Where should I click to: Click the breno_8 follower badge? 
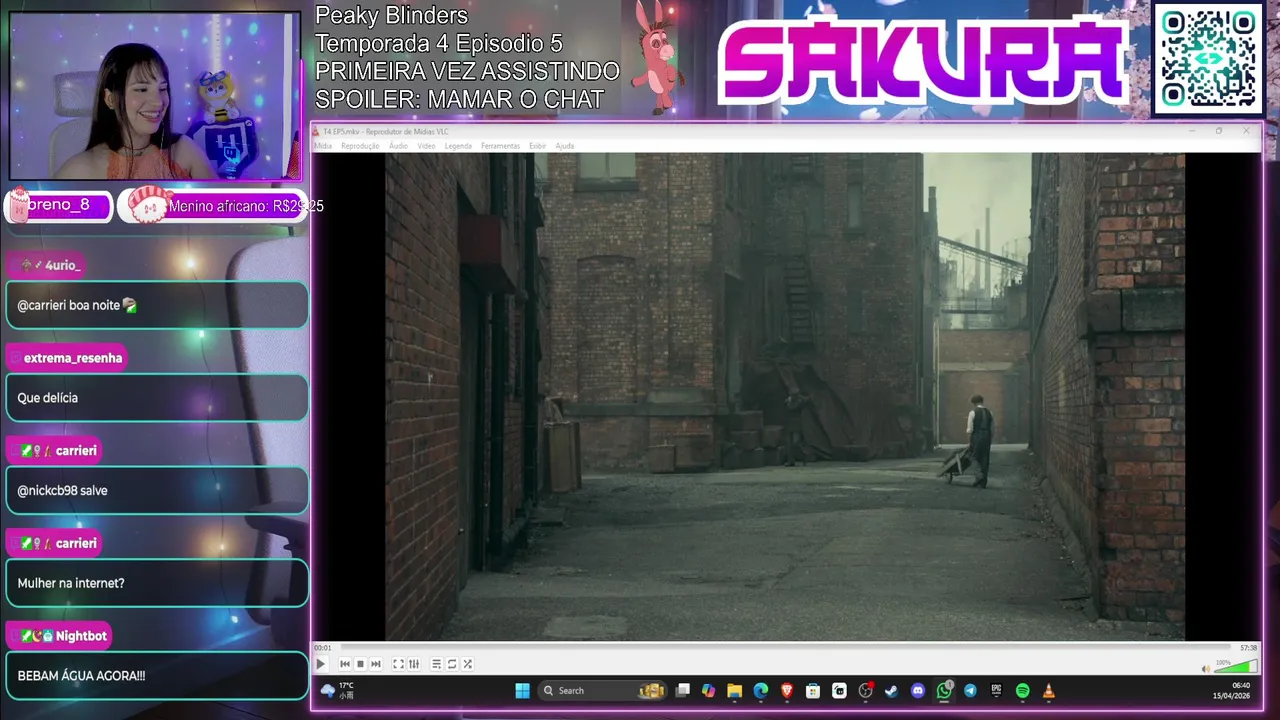58,205
